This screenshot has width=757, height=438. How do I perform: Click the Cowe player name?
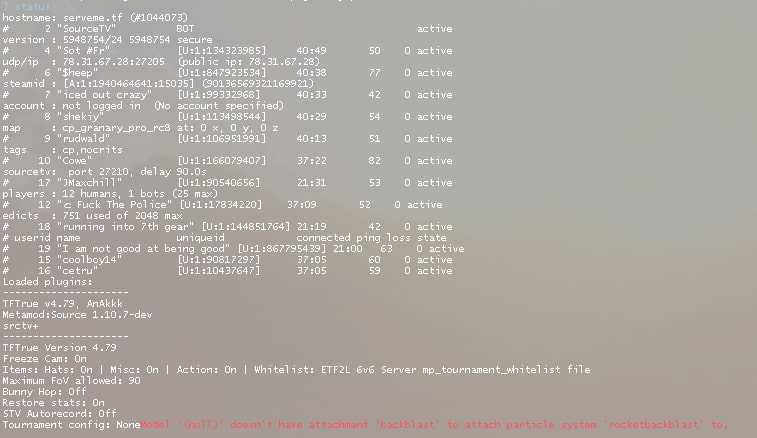click(74, 161)
